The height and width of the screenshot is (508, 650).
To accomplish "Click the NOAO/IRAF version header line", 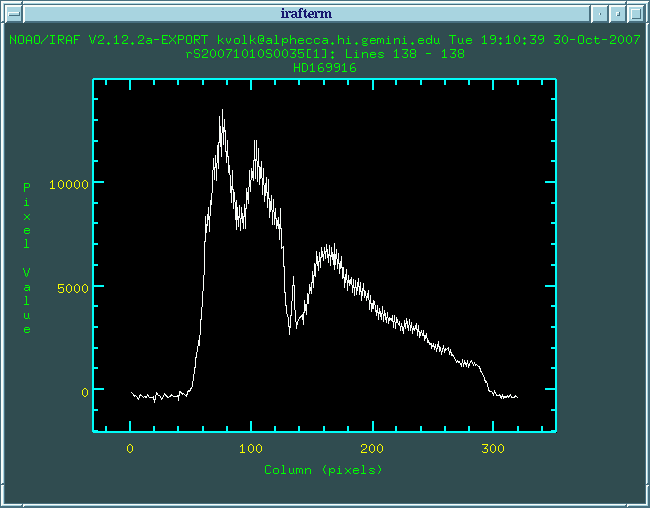I will pos(325,40).
